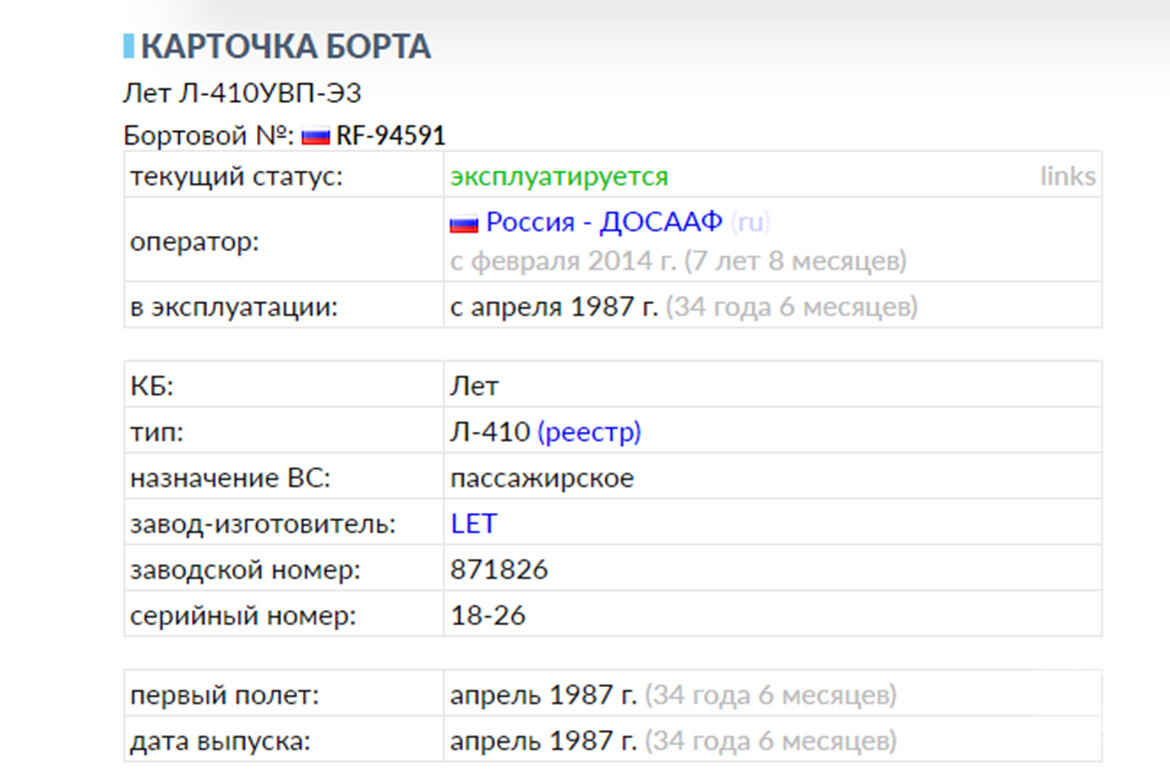The height and width of the screenshot is (780, 1170).
Task: Click the aircraft model Лет Л-410УВП-Э3
Action: (242, 94)
